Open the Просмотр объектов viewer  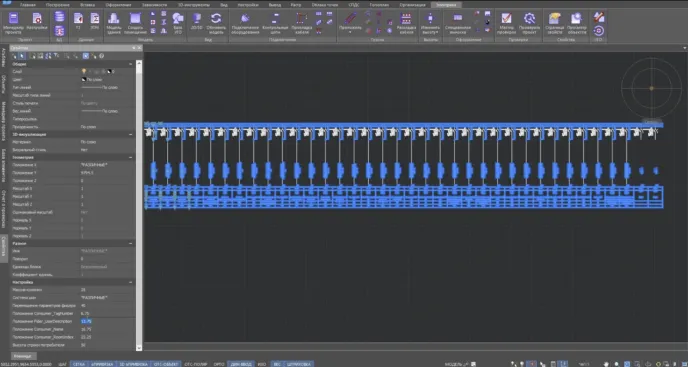pos(577,22)
